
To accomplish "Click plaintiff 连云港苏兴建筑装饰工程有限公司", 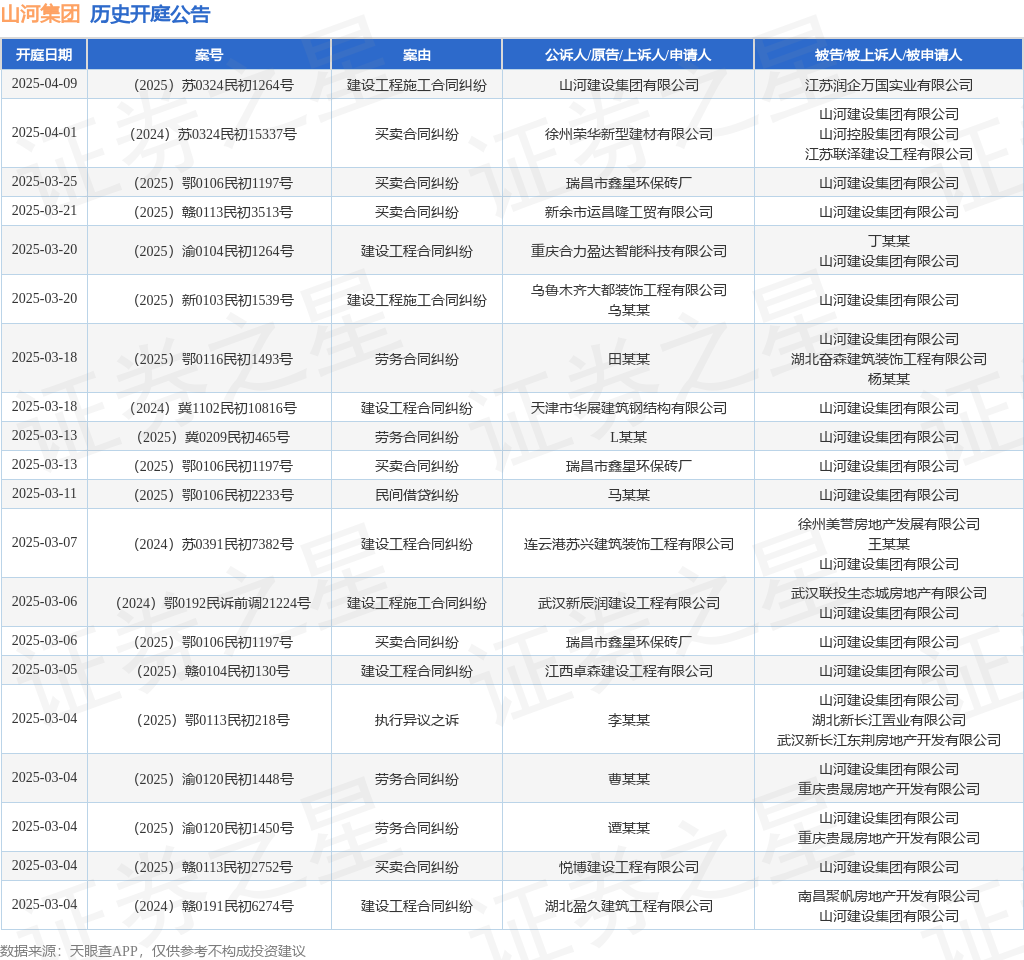I will coord(628,545).
